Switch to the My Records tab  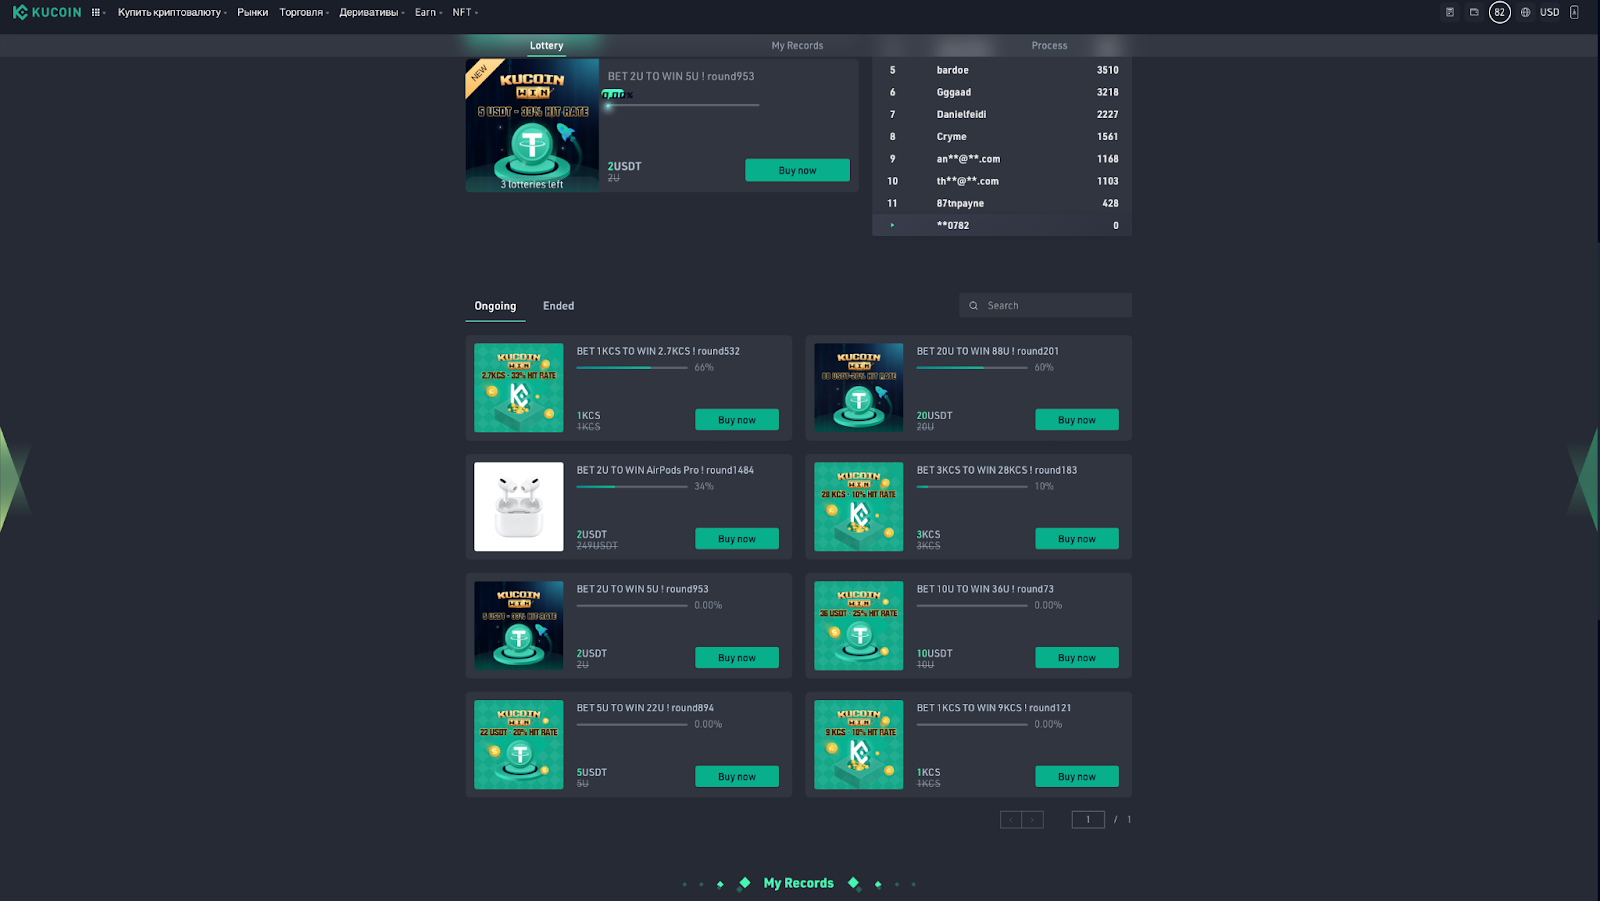pyautogui.click(x=797, y=45)
